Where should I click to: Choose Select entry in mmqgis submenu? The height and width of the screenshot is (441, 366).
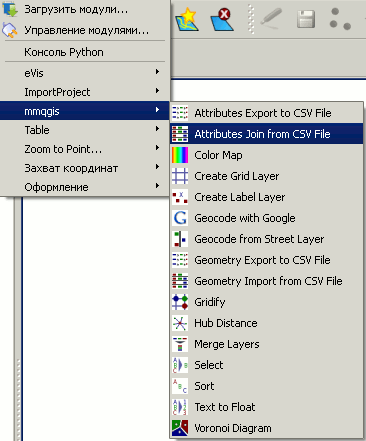coord(267,365)
